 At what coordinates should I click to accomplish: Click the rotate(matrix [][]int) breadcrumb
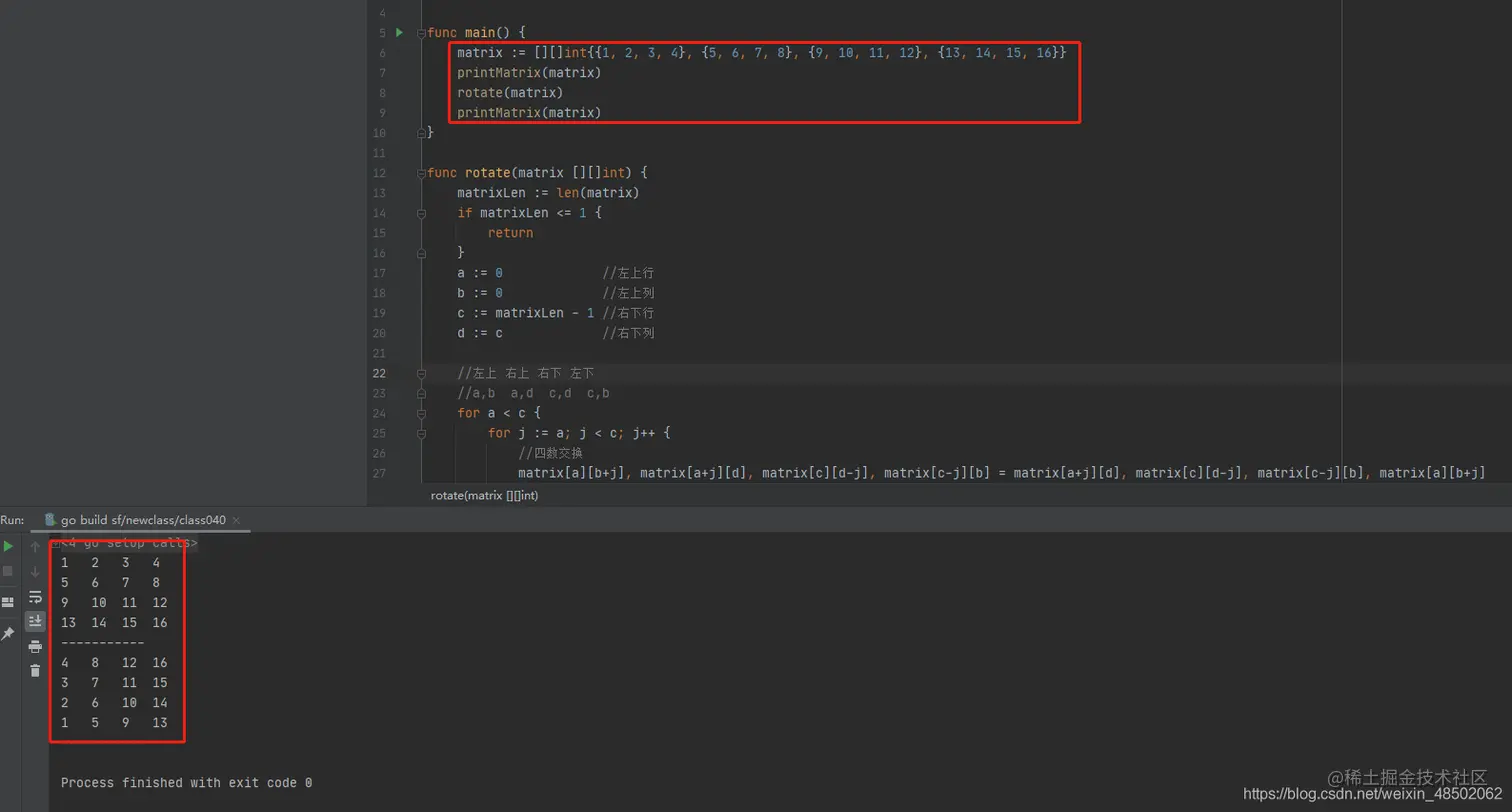pyautogui.click(x=485, y=495)
